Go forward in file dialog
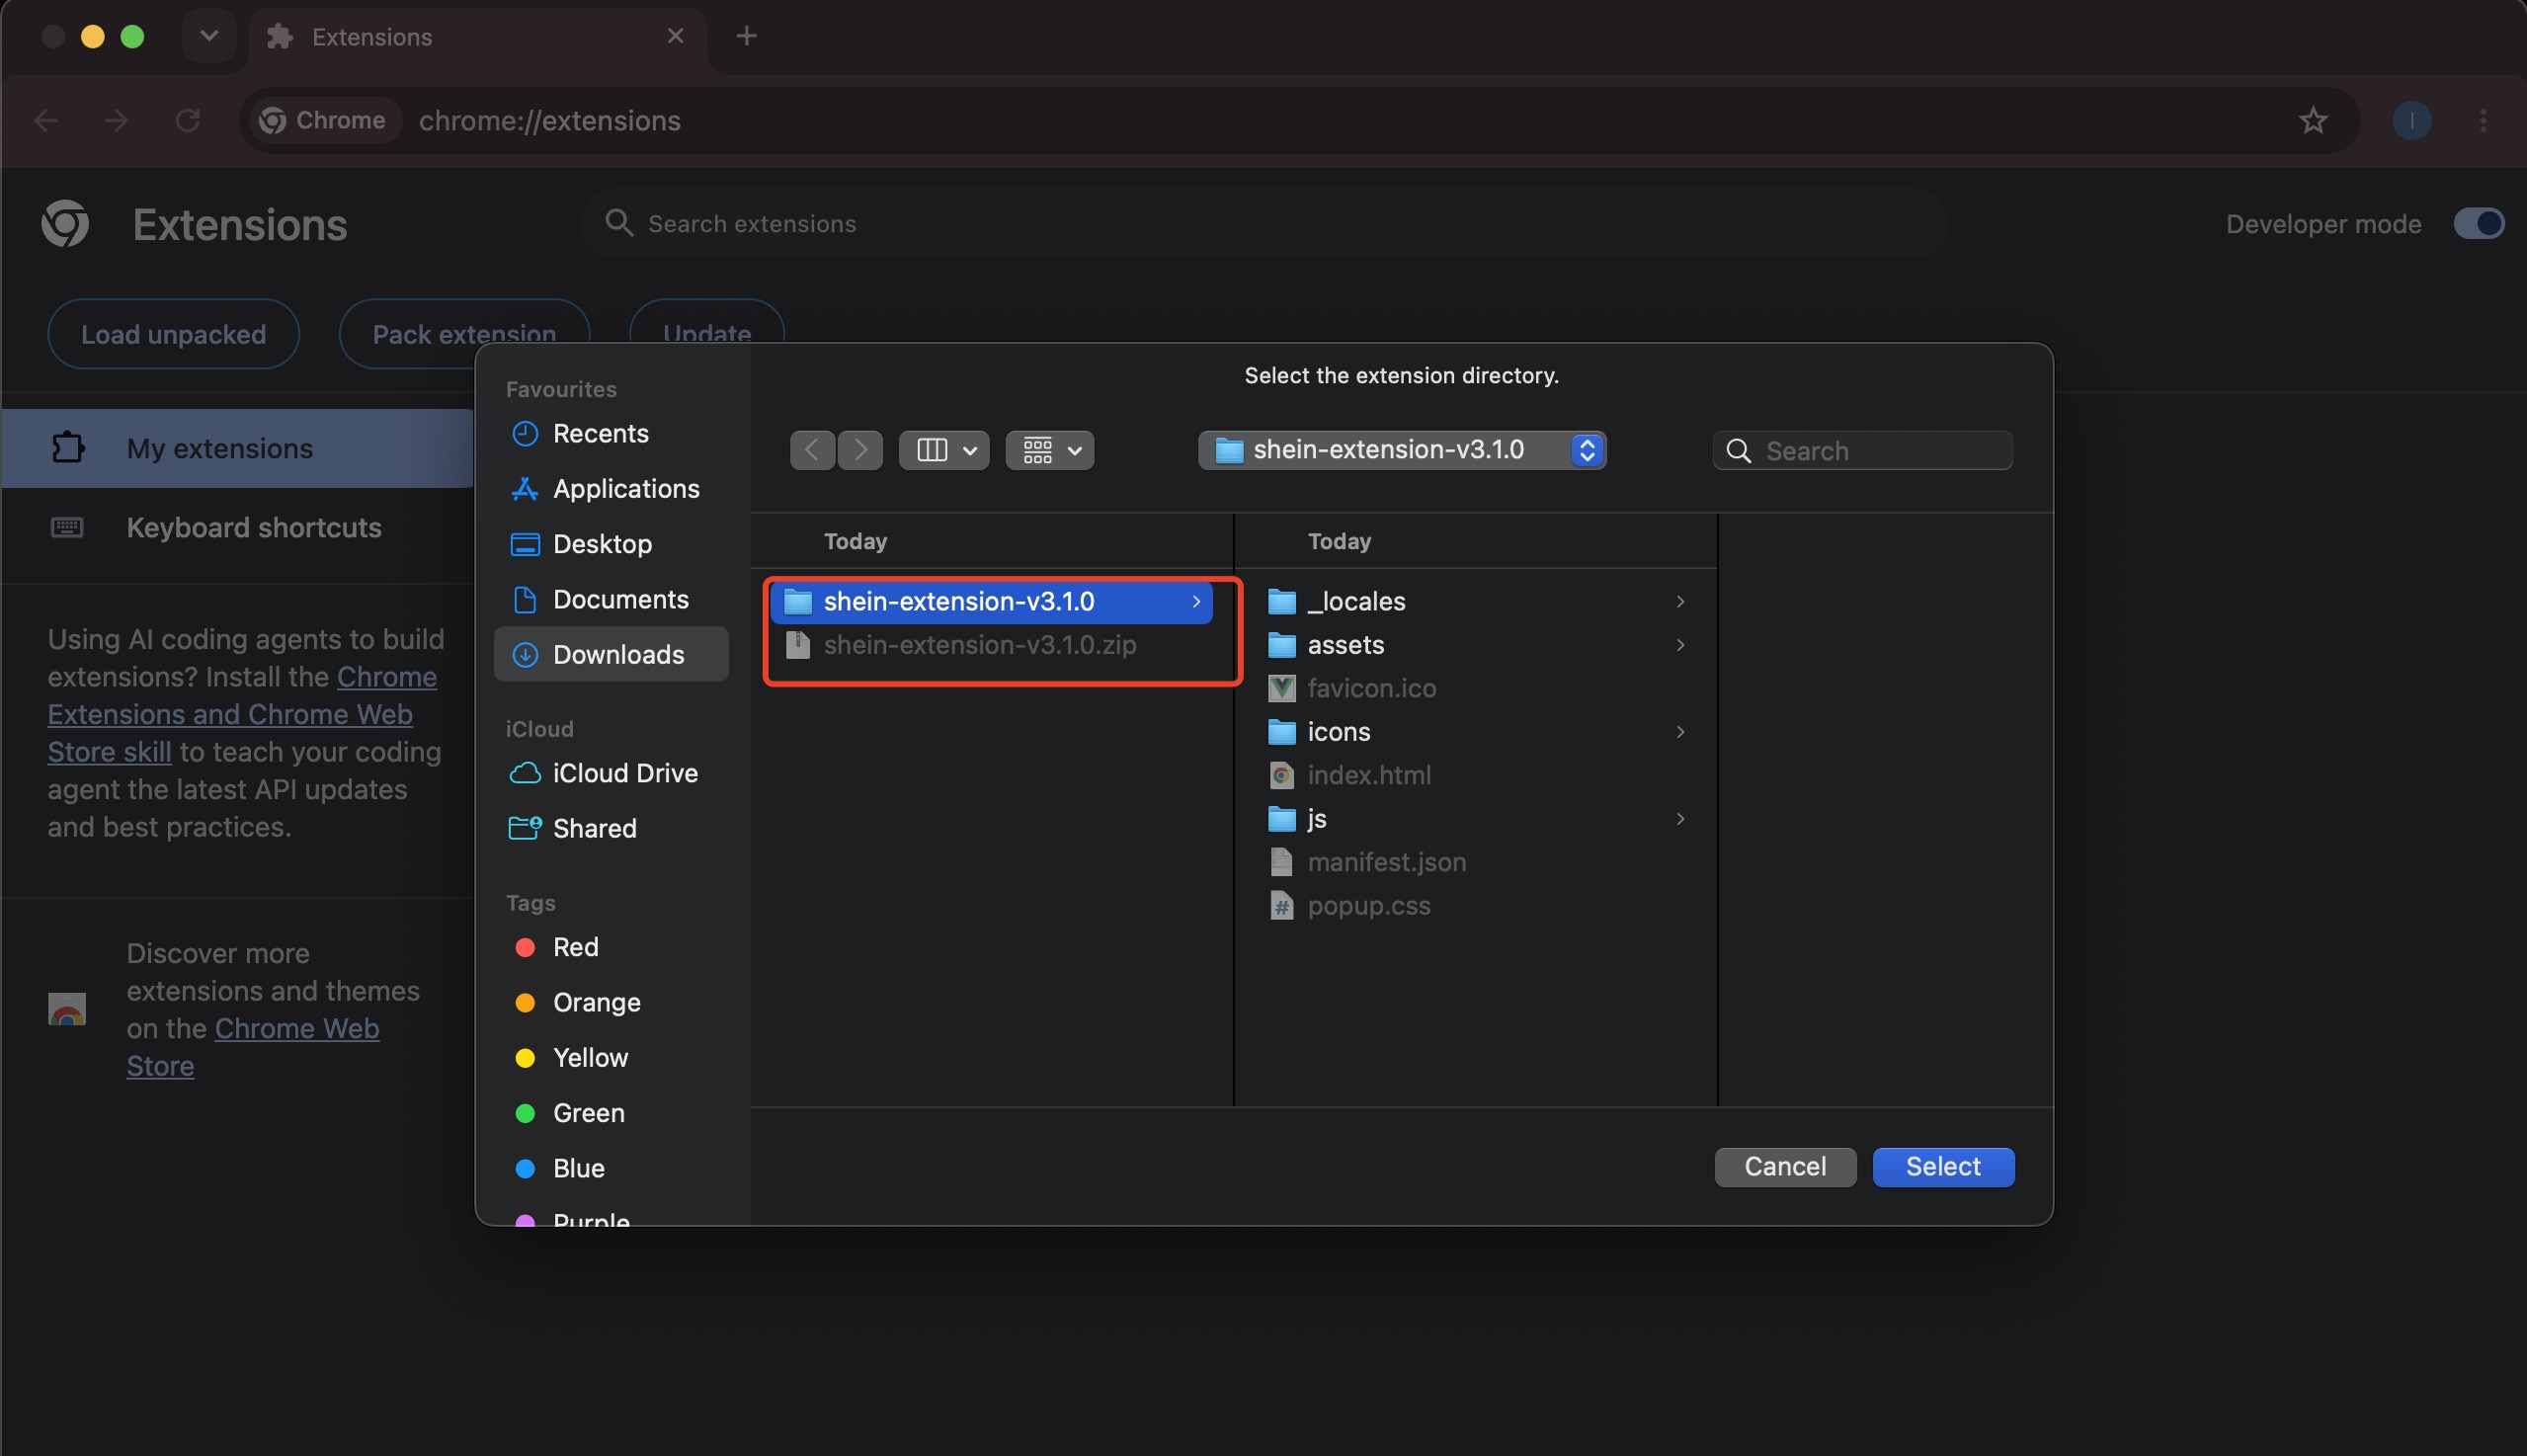Screen dimensions: 2527x1456 (x=860, y=450)
